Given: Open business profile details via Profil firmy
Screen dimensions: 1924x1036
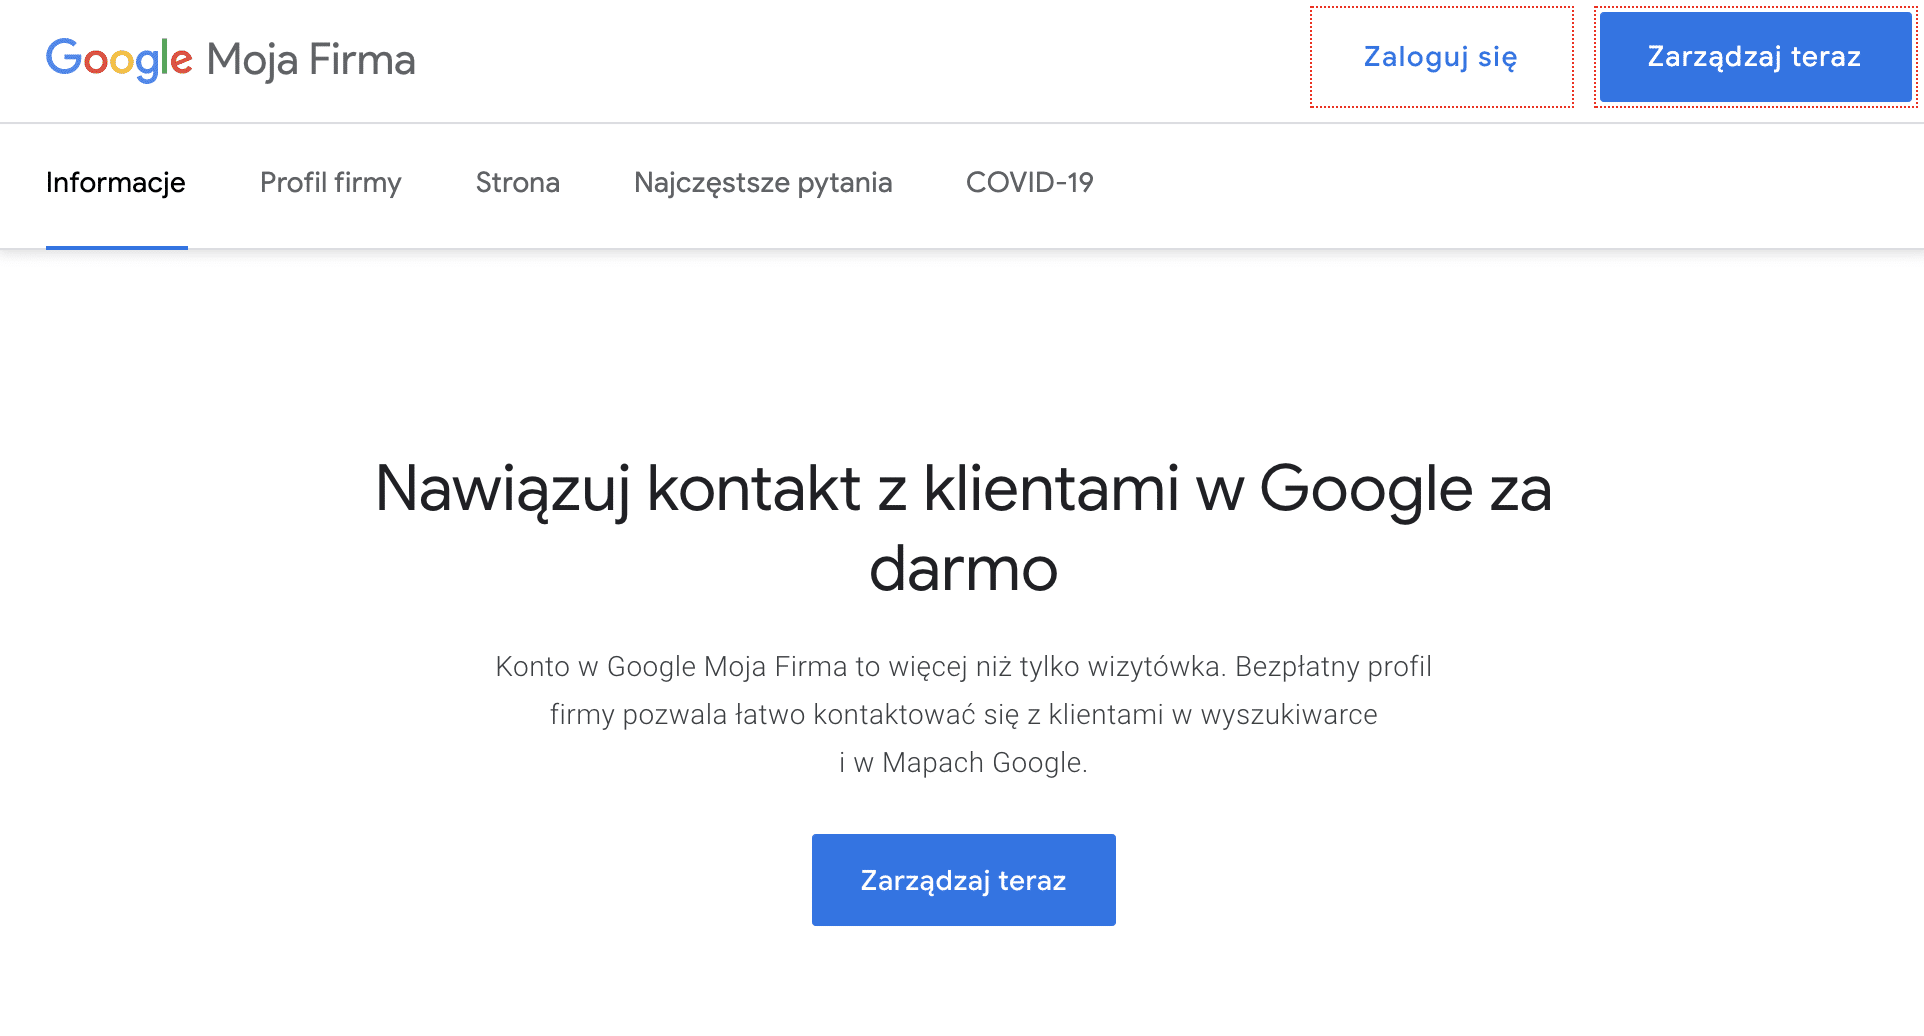Looking at the screenshot, I should pyautogui.click(x=330, y=183).
